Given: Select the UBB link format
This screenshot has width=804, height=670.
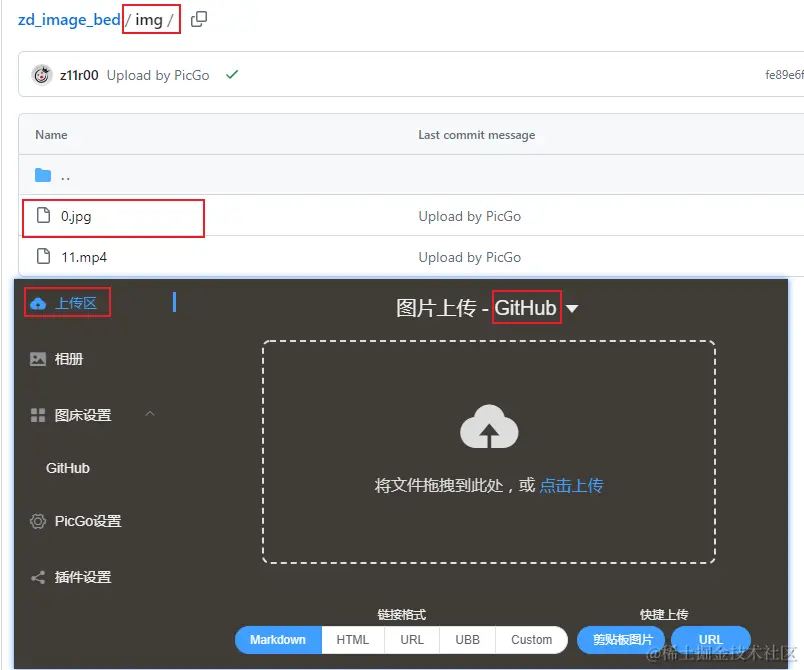Looking at the screenshot, I should coord(467,640).
